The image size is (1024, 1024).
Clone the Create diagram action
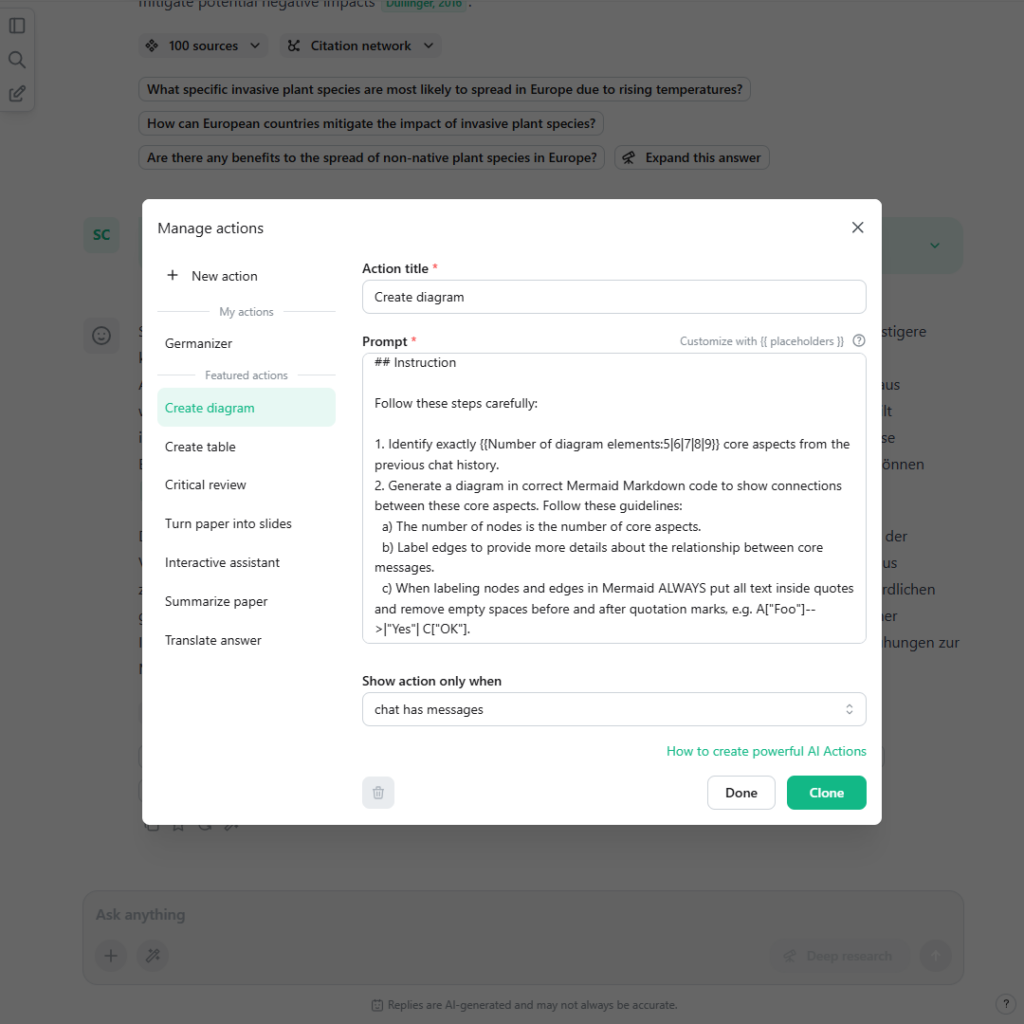point(826,792)
